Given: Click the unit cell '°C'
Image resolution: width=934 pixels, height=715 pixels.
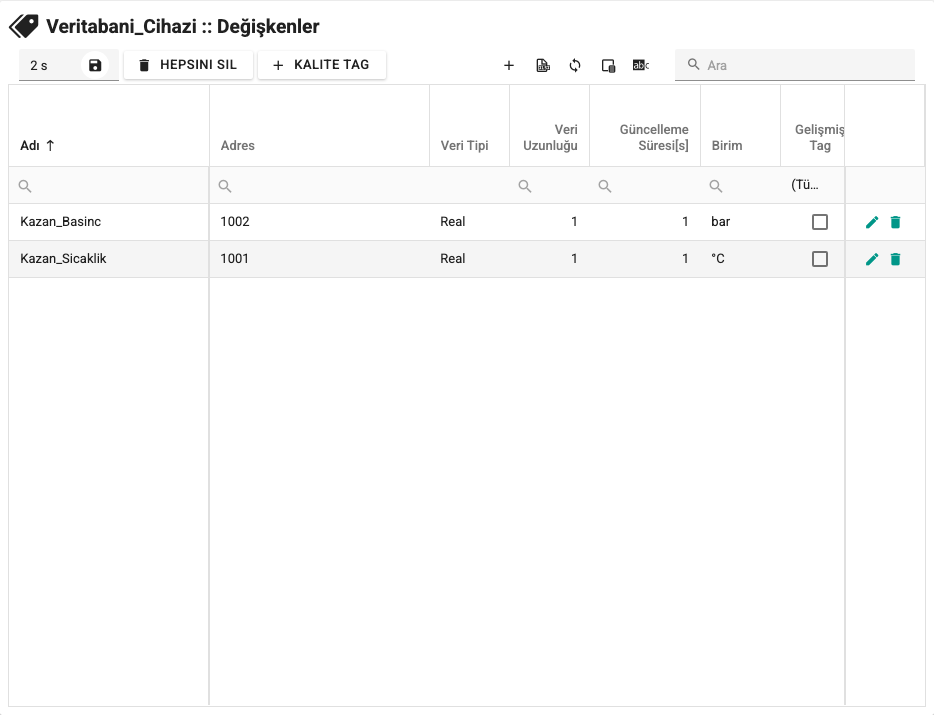Looking at the screenshot, I should (740, 259).
